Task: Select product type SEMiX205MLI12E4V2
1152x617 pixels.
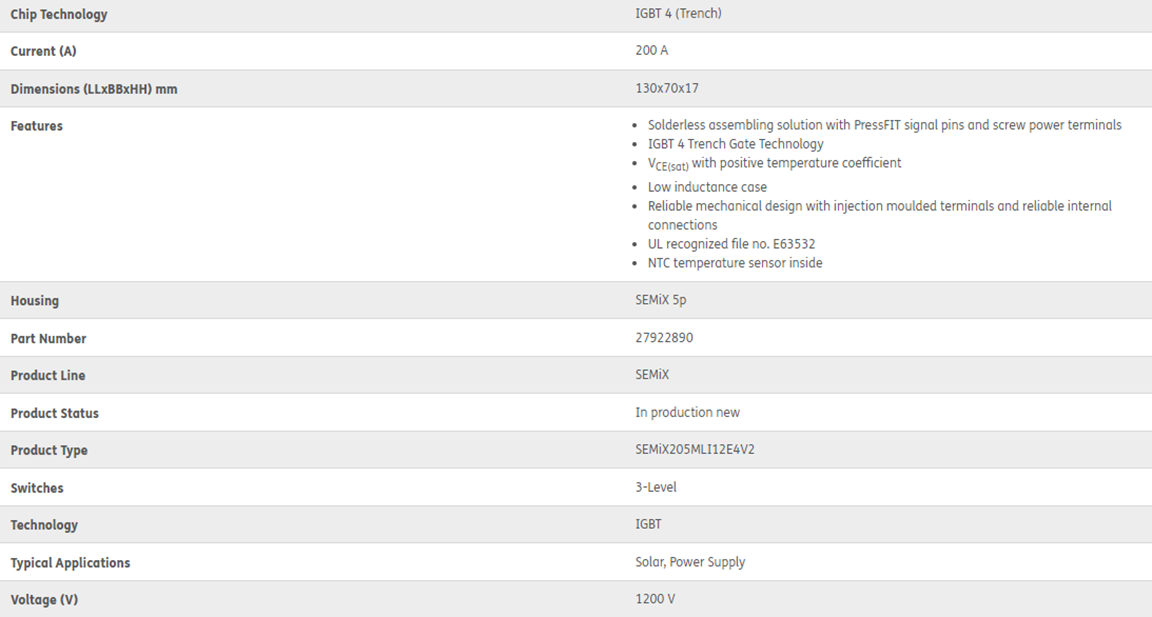Action: 695,450
